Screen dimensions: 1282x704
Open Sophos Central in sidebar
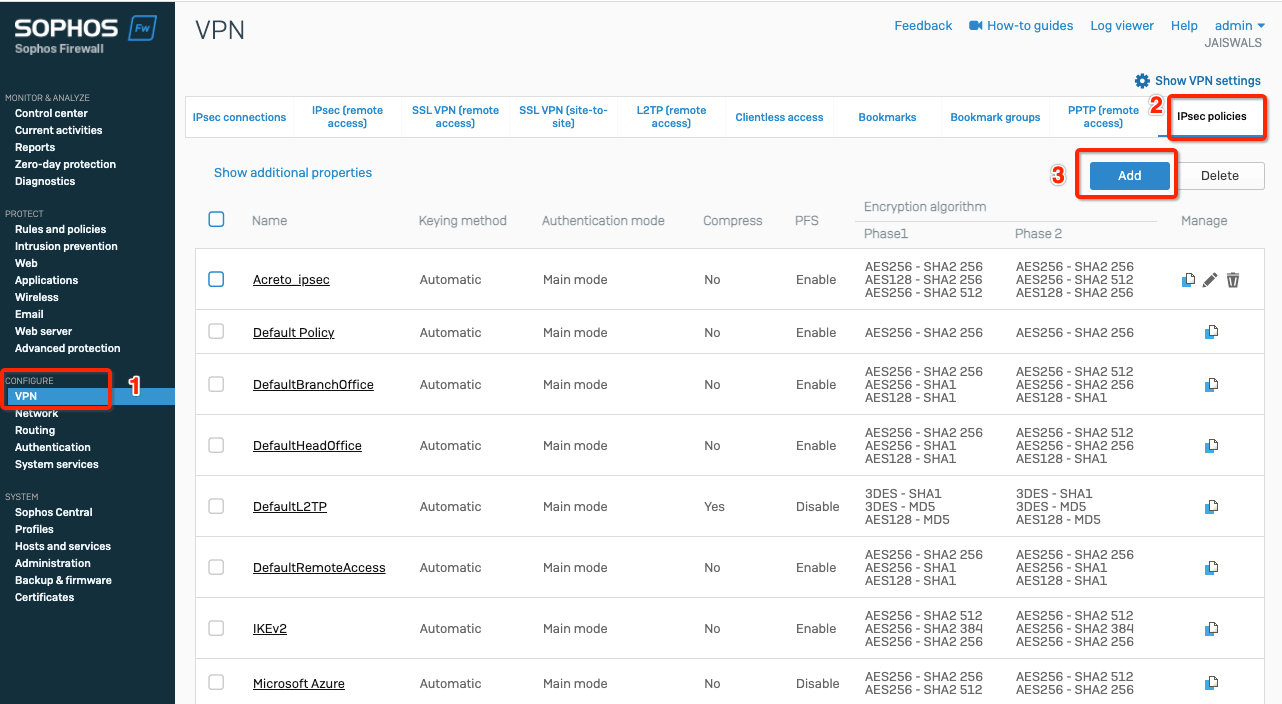(53, 512)
